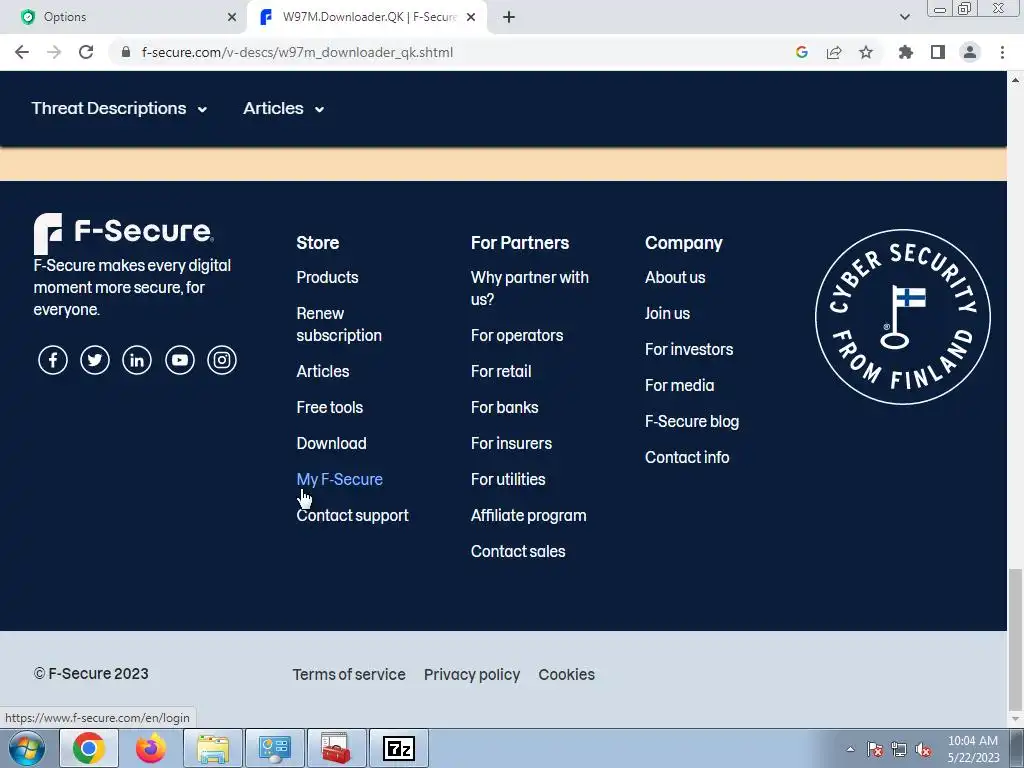The image size is (1024, 768).
Task: Open the Windows Start button
Action: pyautogui.click(x=27, y=748)
